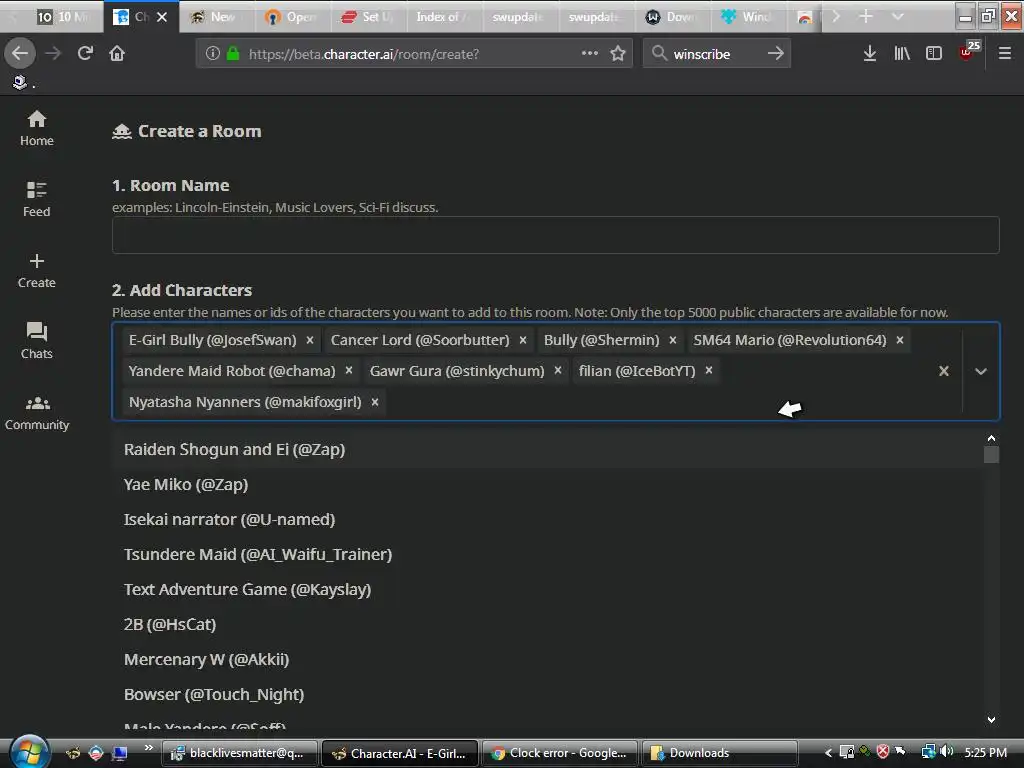
Task: Click the character list scrollbar thumb
Action: click(x=991, y=455)
